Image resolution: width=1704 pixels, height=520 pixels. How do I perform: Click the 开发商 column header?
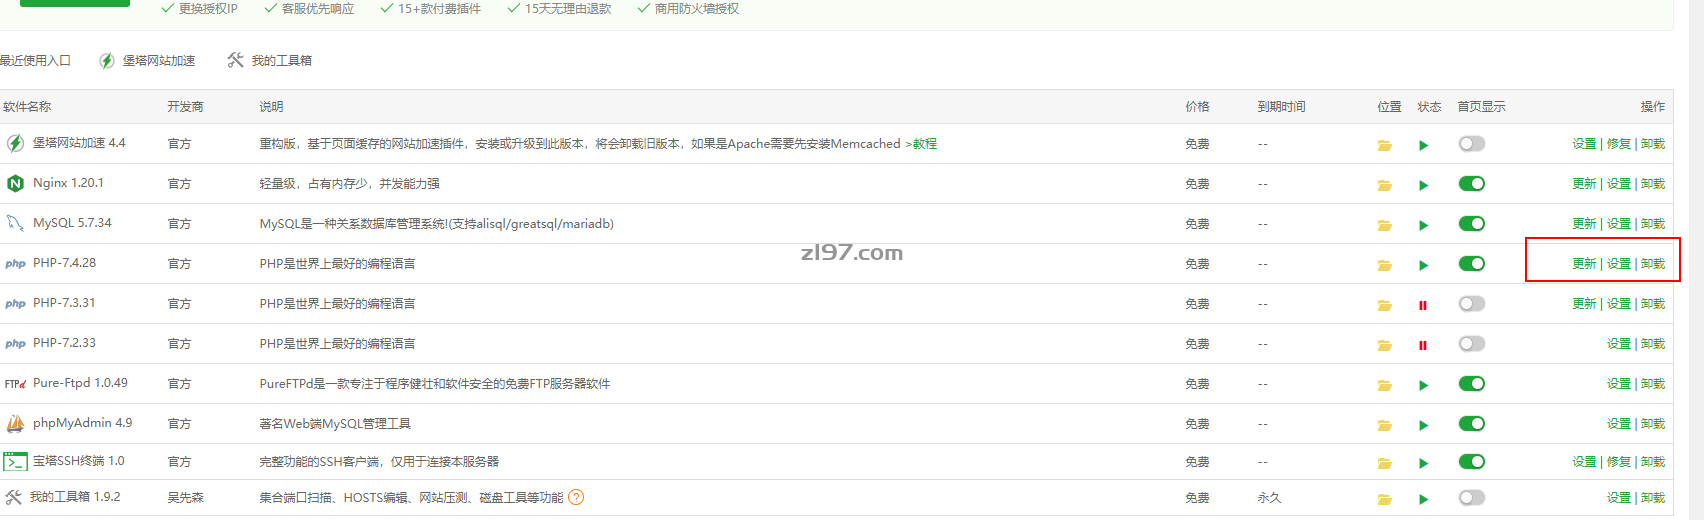(x=185, y=107)
